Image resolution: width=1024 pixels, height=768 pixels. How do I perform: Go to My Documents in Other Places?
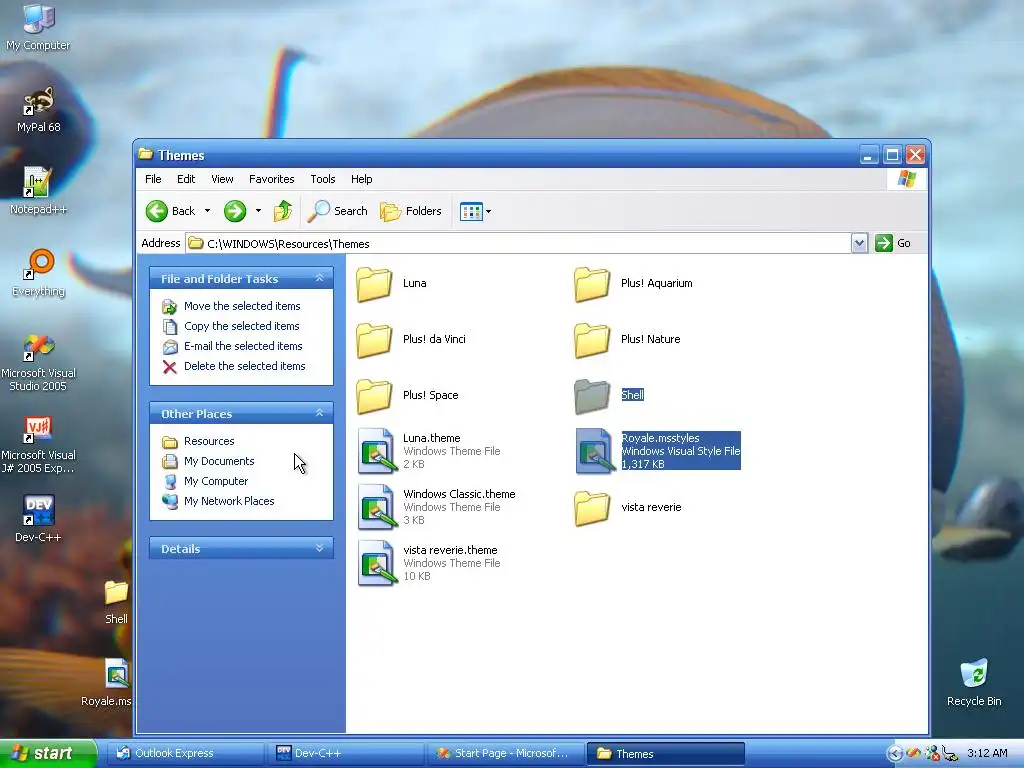click(x=219, y=461)
